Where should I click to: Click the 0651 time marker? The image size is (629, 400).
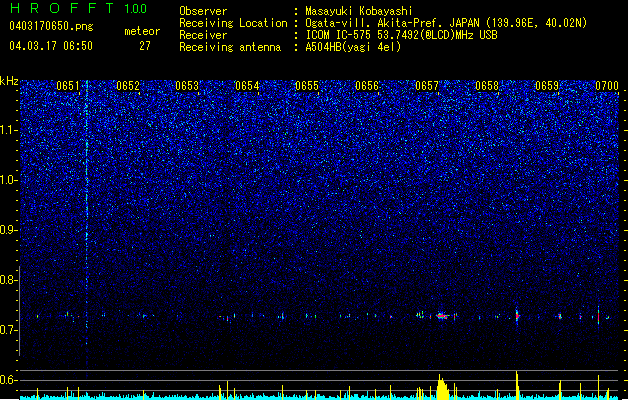pyautogui.click(x=68, y=86)
